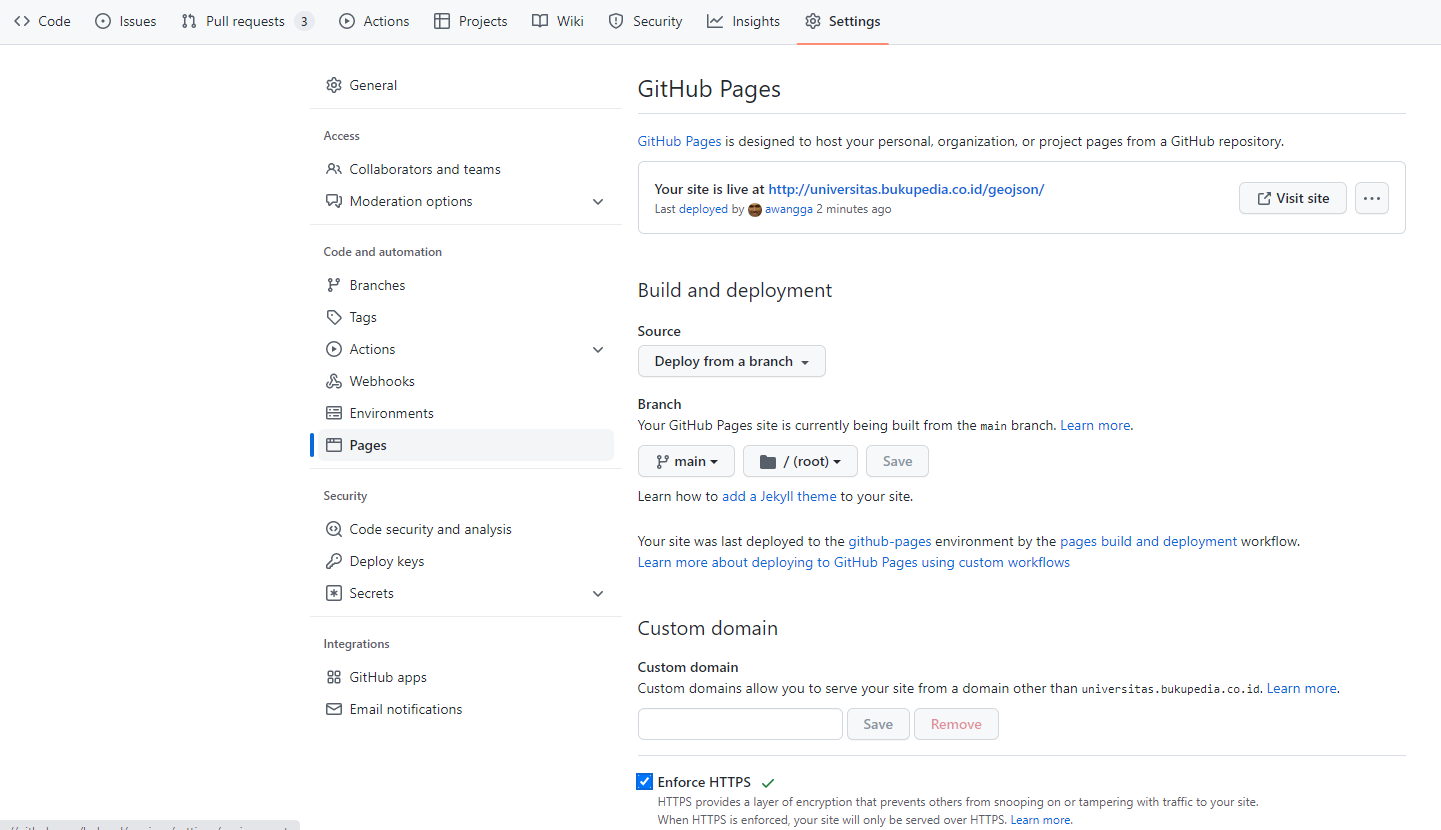The height and width of the screenshot is (830, 1441).
Task: Click the Insights graph icon
Action: [713, 20]
